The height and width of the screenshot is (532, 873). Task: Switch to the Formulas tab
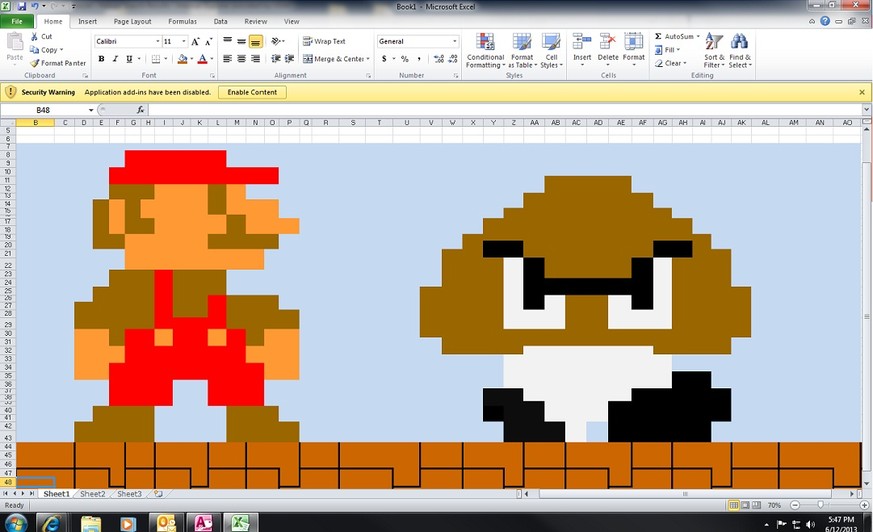[183, 22]
